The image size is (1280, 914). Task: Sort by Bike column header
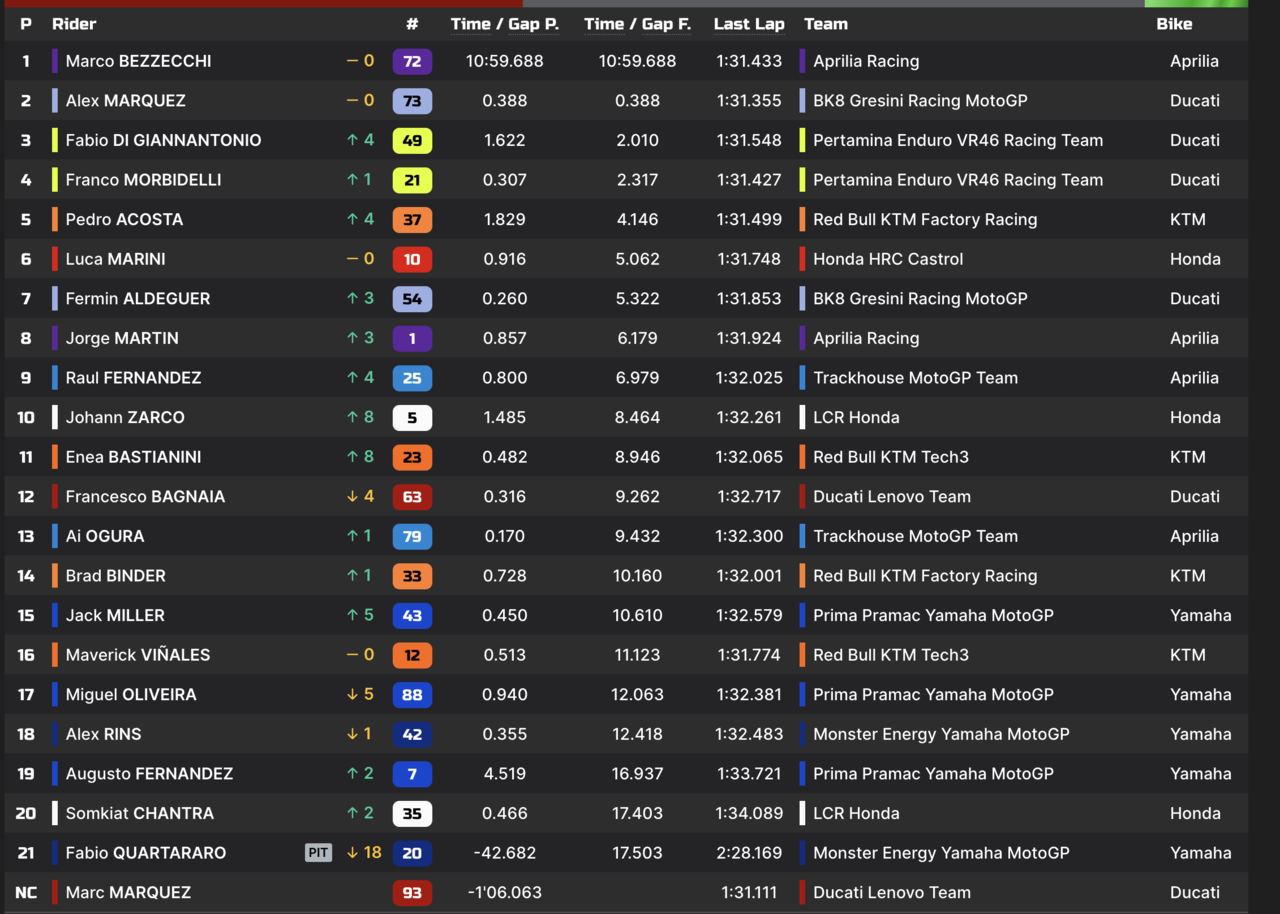(1174, 24)
